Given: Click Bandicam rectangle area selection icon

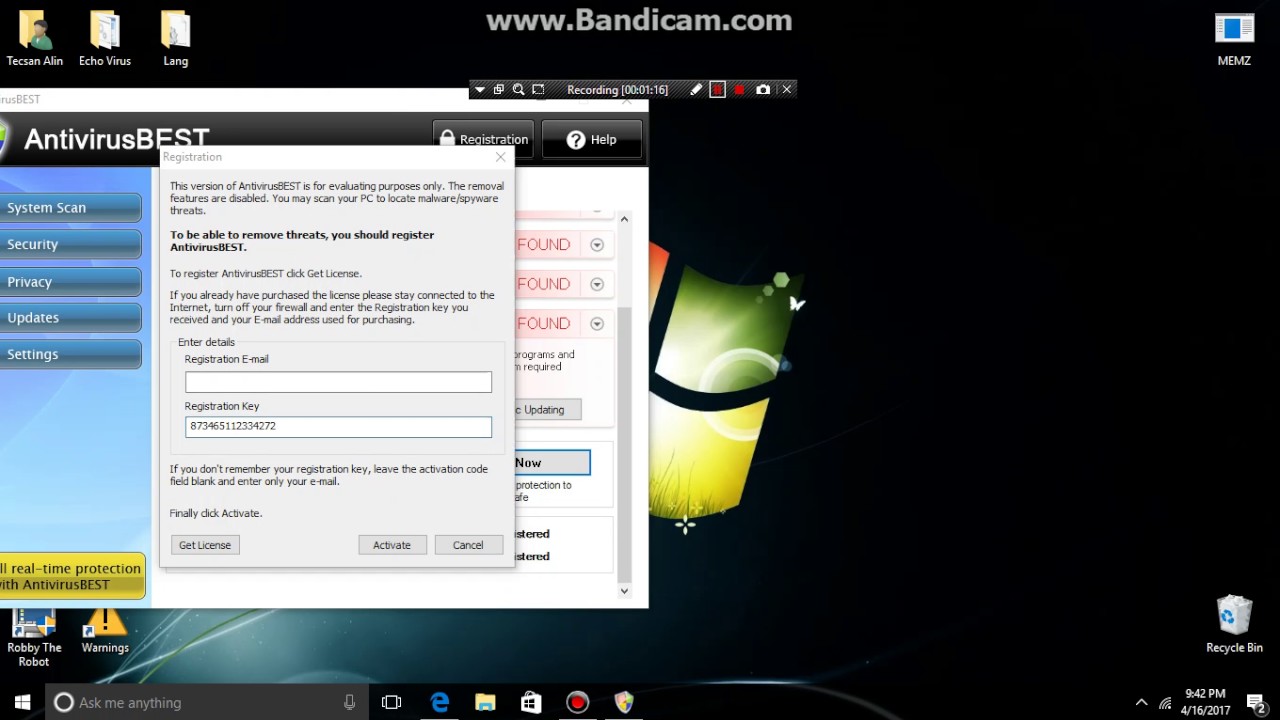Looking at the screenshot, I should [538, 90].
